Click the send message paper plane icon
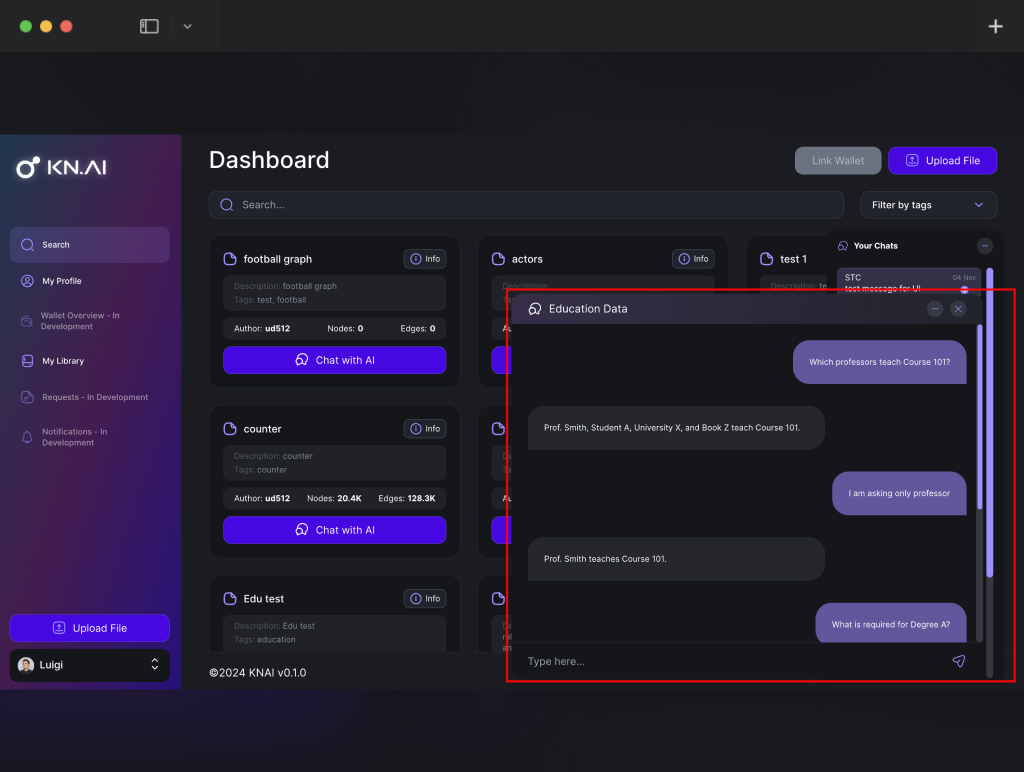The image size is (1024, 772). [x=958, y=661]
